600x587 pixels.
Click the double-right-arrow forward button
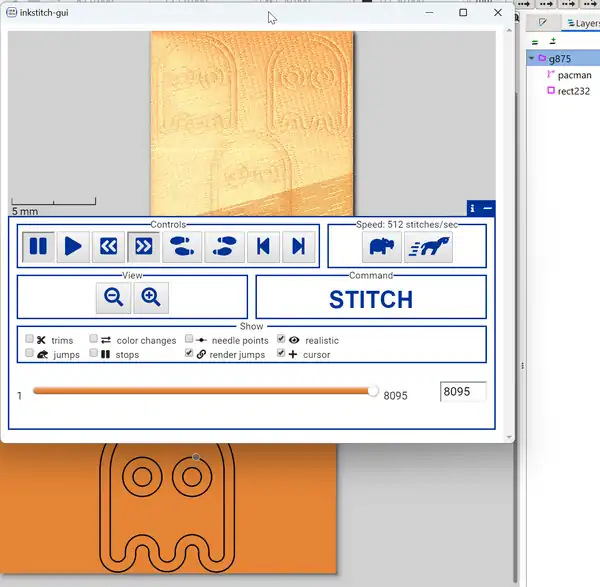pos(144,246)
